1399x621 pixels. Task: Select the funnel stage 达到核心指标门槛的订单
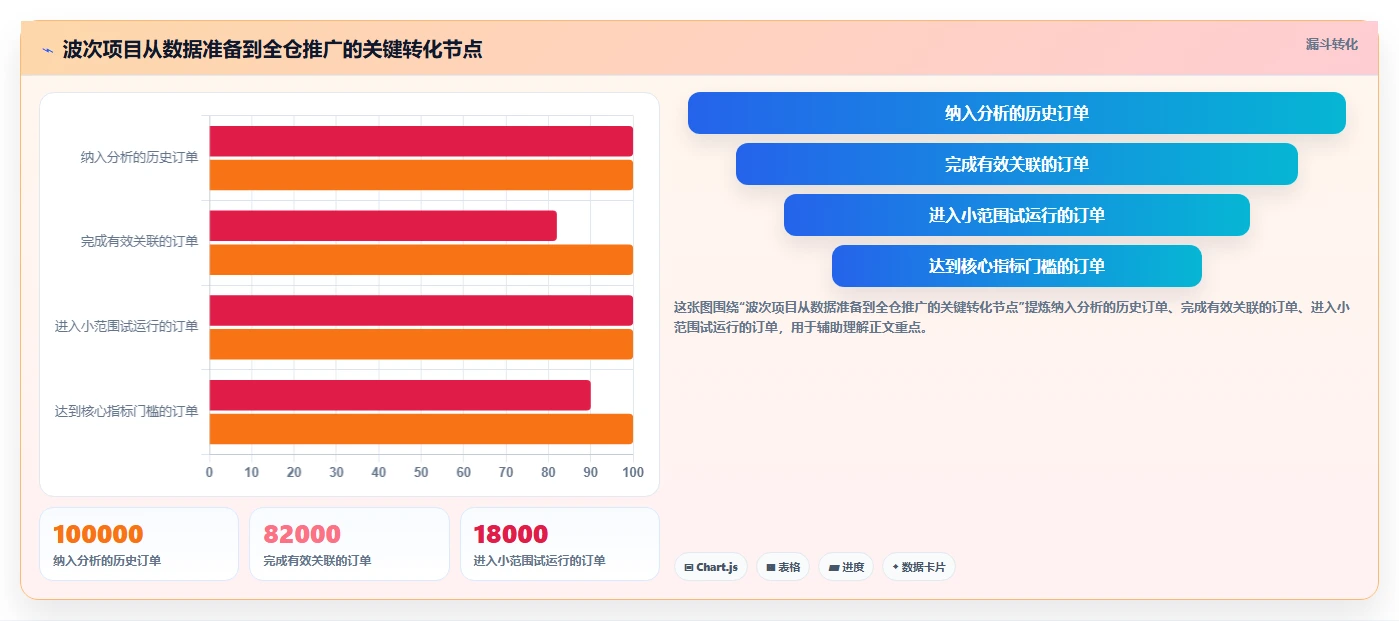click(x=1016, y=266)
